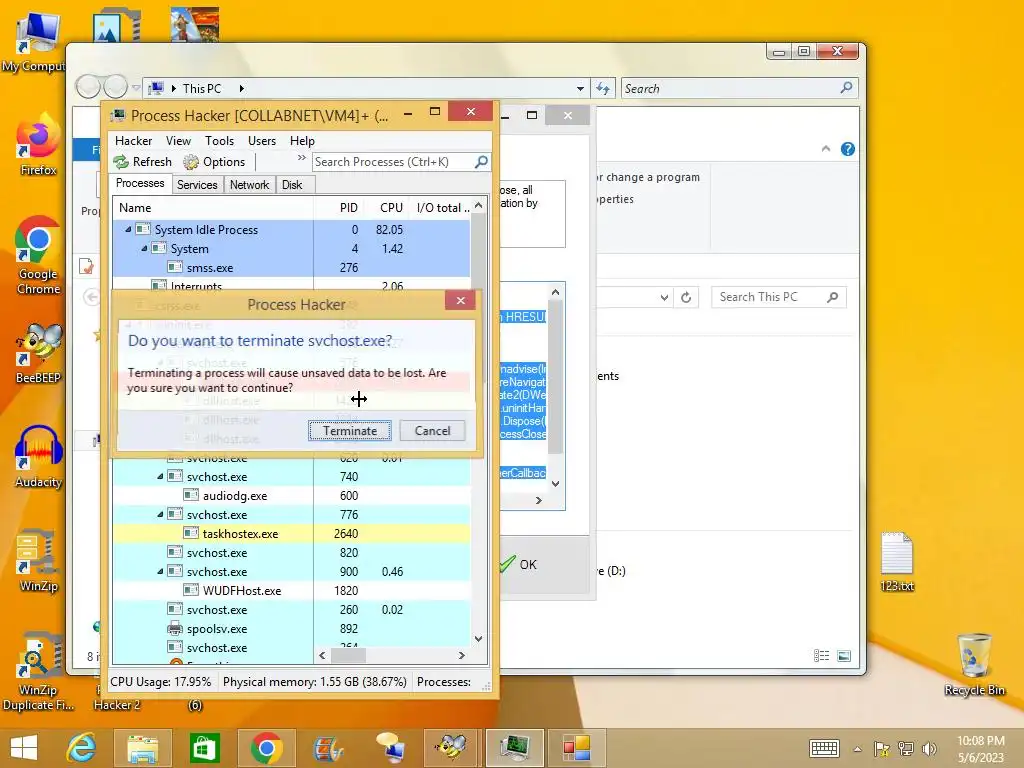Screen dimensions: 1024x768
Task: Confirm Terminate in the Process Hacker dialog
Action: [349, 430]
